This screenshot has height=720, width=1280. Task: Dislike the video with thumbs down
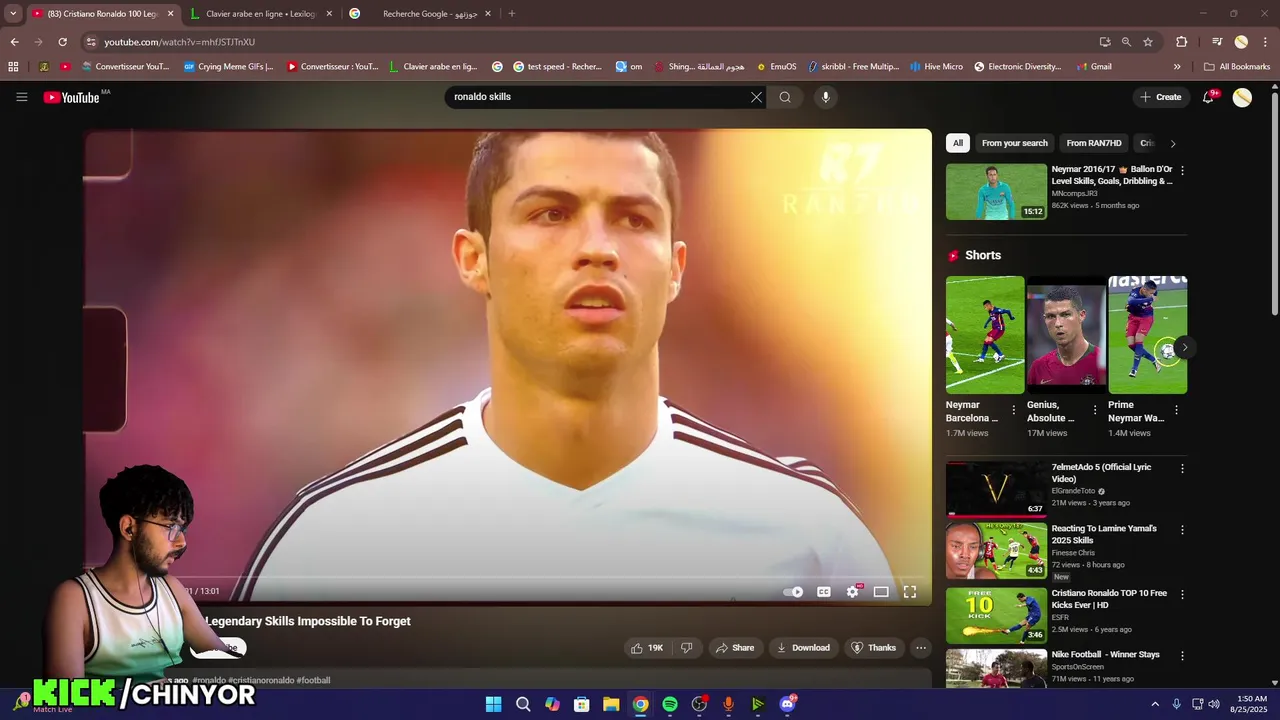click(687, 648)
